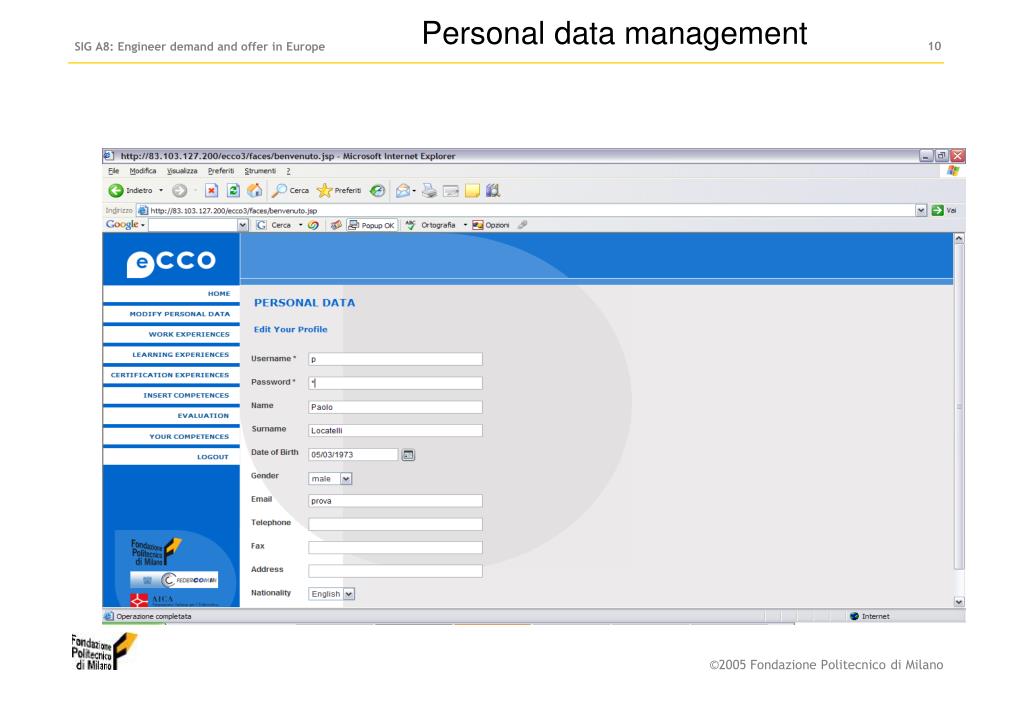
Task: Click the red Stop loading icon
Action: pos(211,191)
